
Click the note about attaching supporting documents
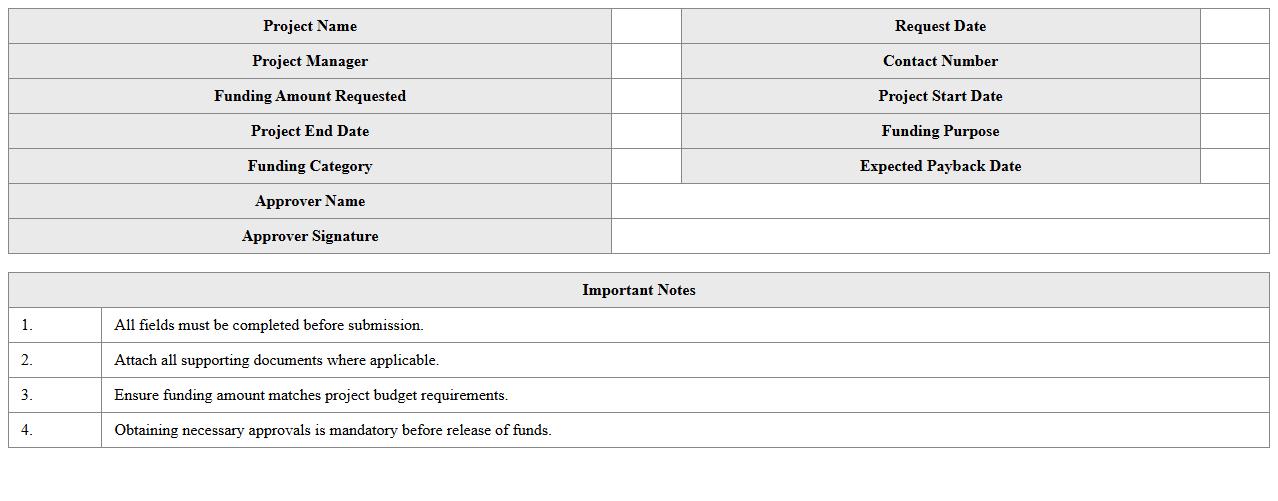277,360
